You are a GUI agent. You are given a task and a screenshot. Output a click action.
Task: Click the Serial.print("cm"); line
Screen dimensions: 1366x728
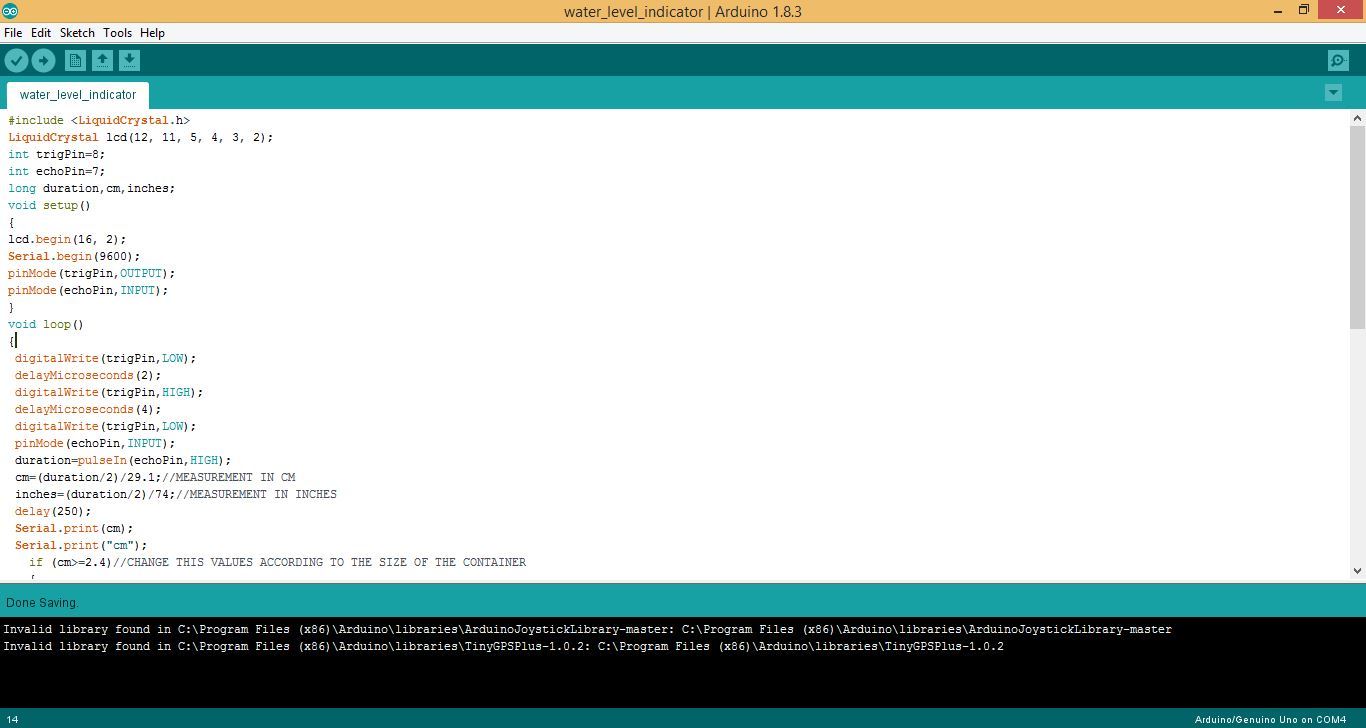pos(81,545)
